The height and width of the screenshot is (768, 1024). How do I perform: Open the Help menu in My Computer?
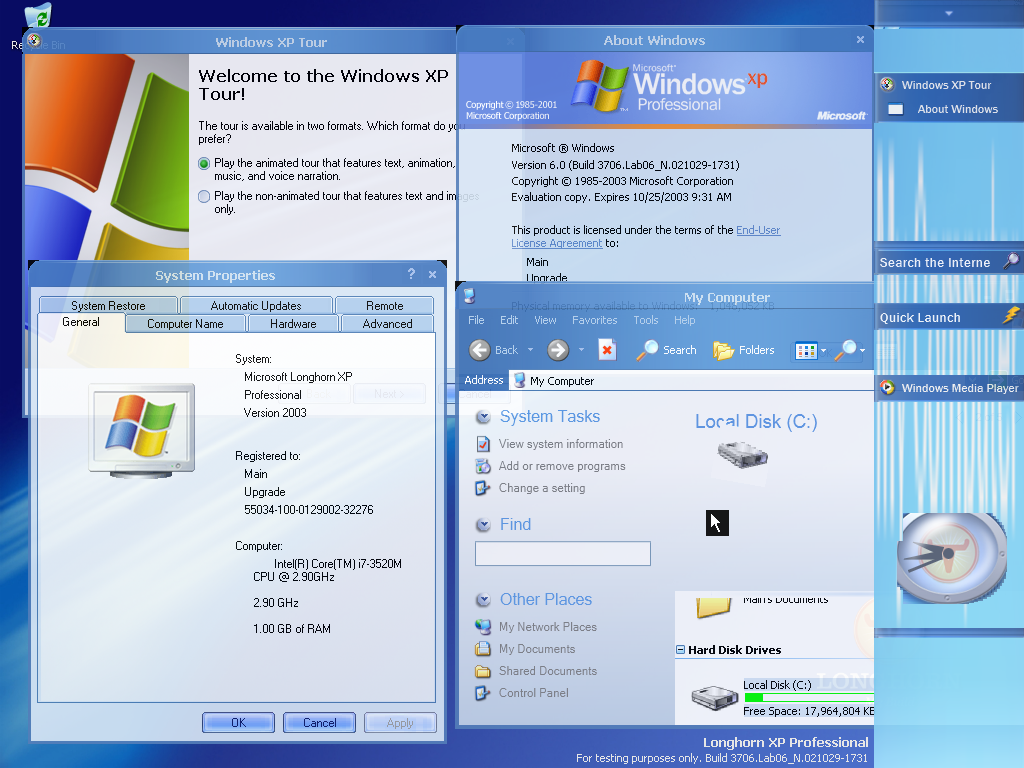point(684,320)
